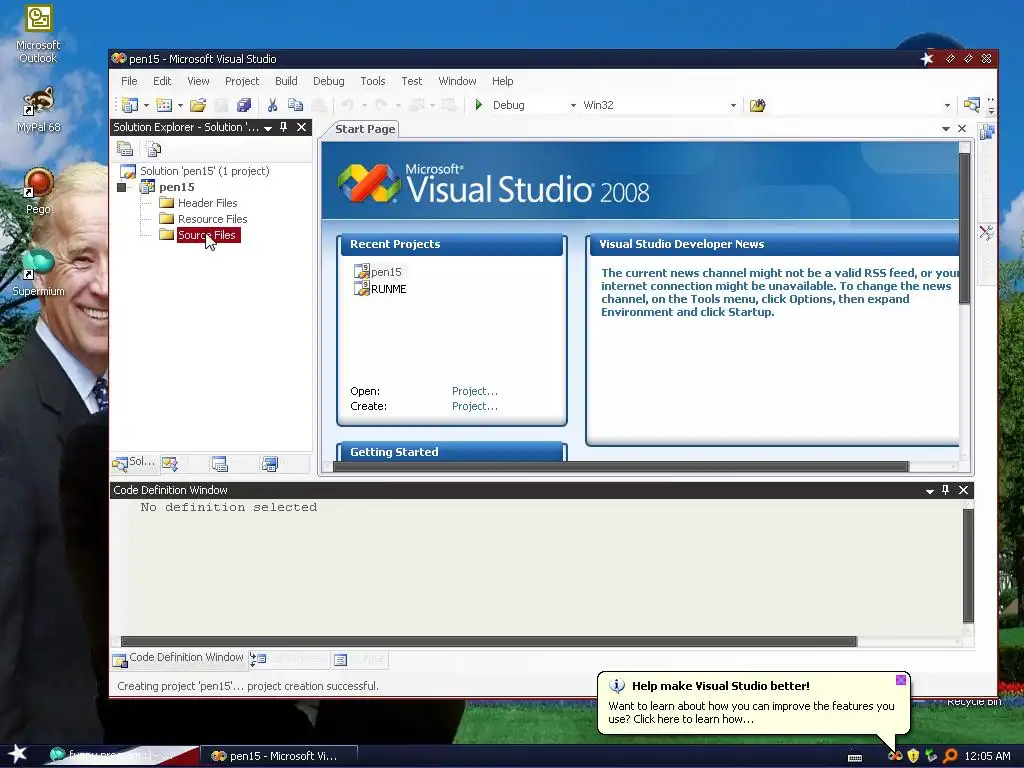This screenshot has height=768, width=1024.
Task: Open the Class View tab icon
Action: tap(170, 463)
